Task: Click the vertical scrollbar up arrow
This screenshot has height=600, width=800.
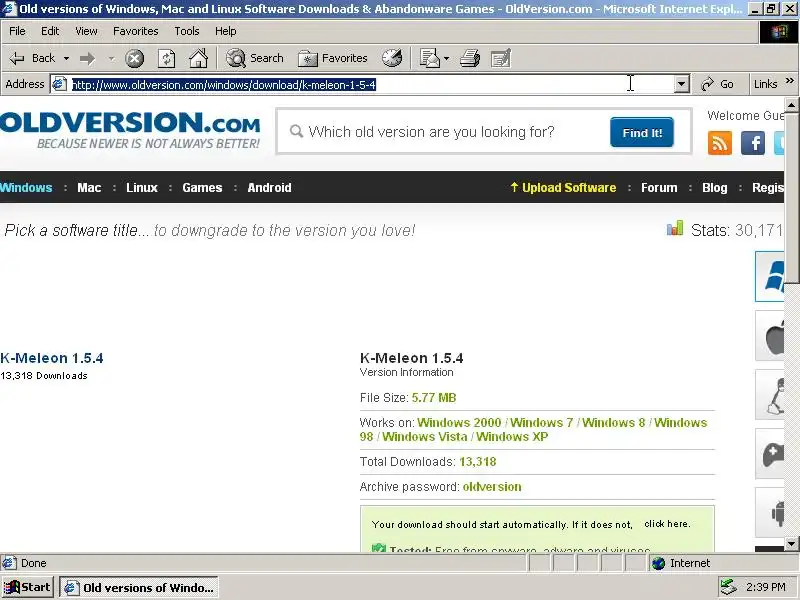Action: [x=791, y=105]
